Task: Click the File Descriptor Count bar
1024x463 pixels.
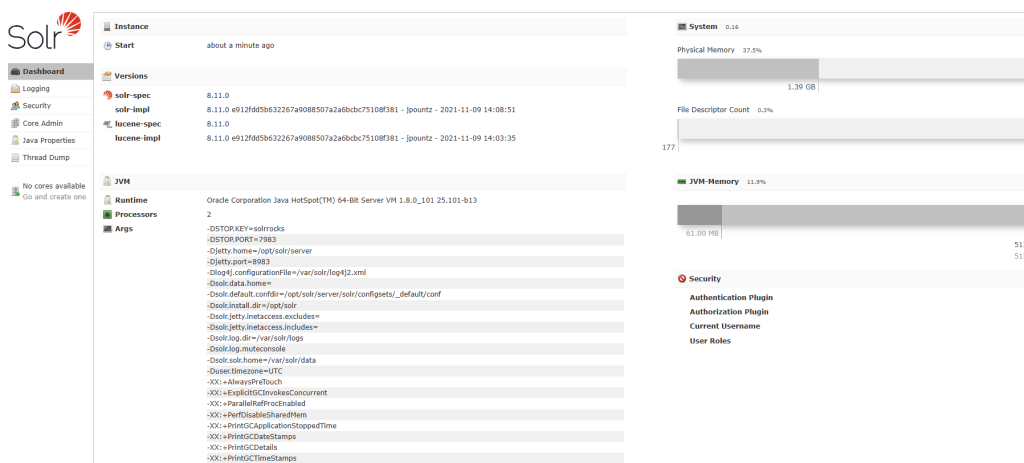Action: (x=850, y=130)
